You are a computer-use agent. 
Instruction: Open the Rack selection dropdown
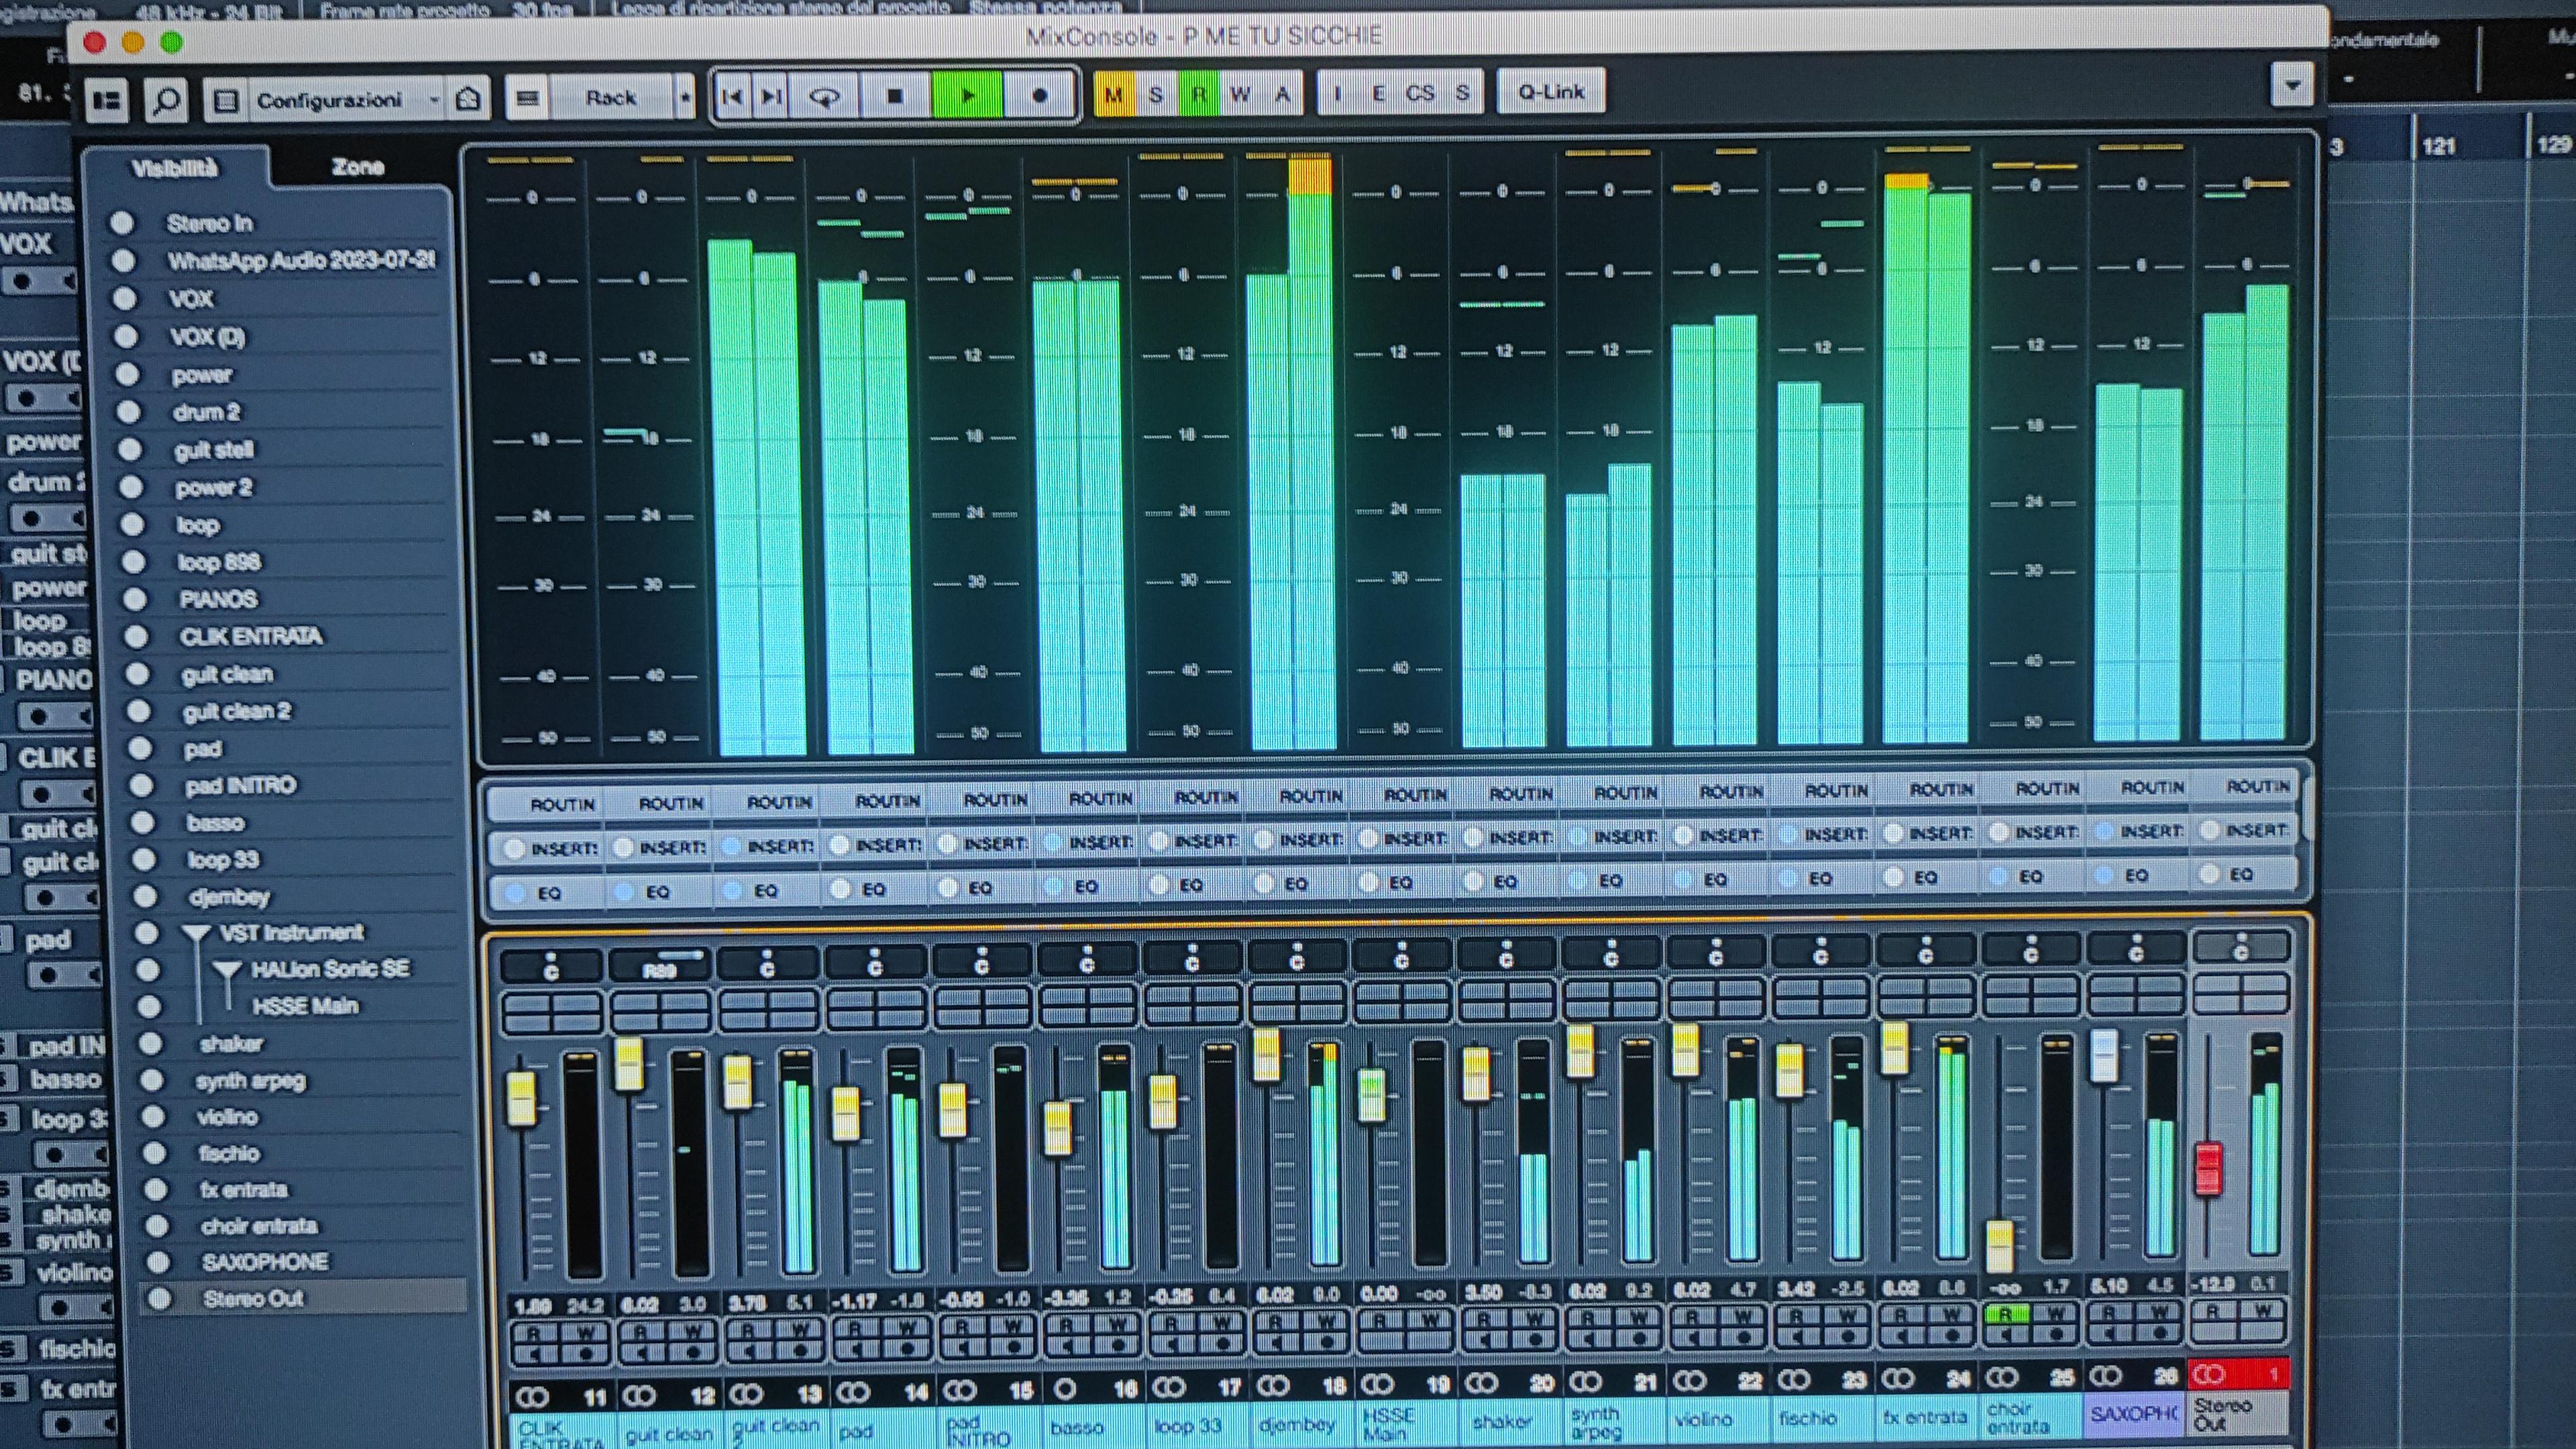click(x=685, y=98)
